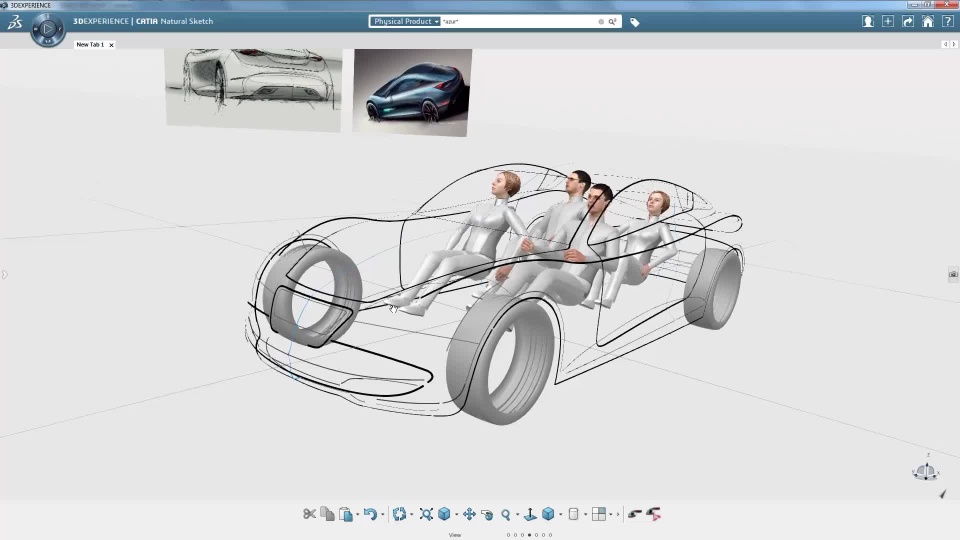This screenshot has height=540, width=960.
Task: Select the Zoom magnifier icon
Action: pos(506,514)
